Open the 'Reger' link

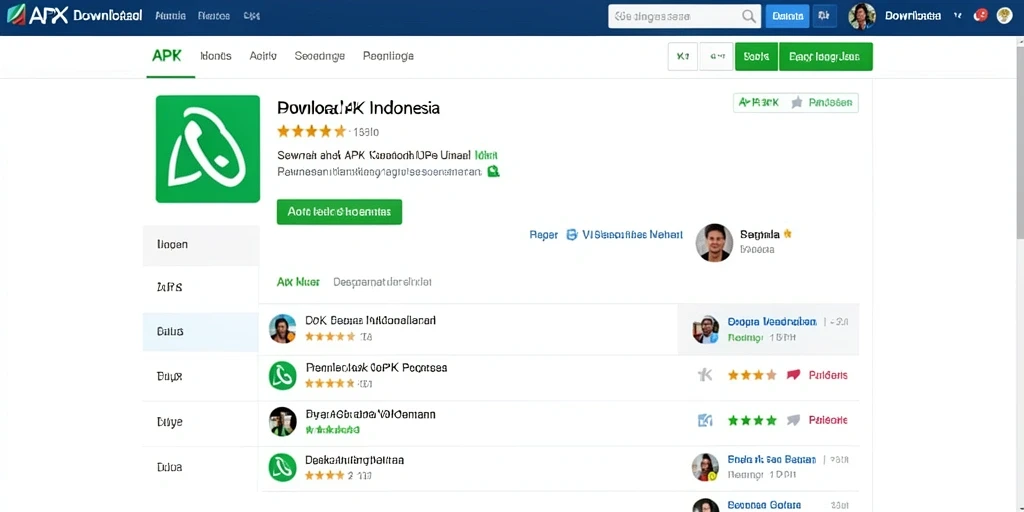[x=543, y=234]
